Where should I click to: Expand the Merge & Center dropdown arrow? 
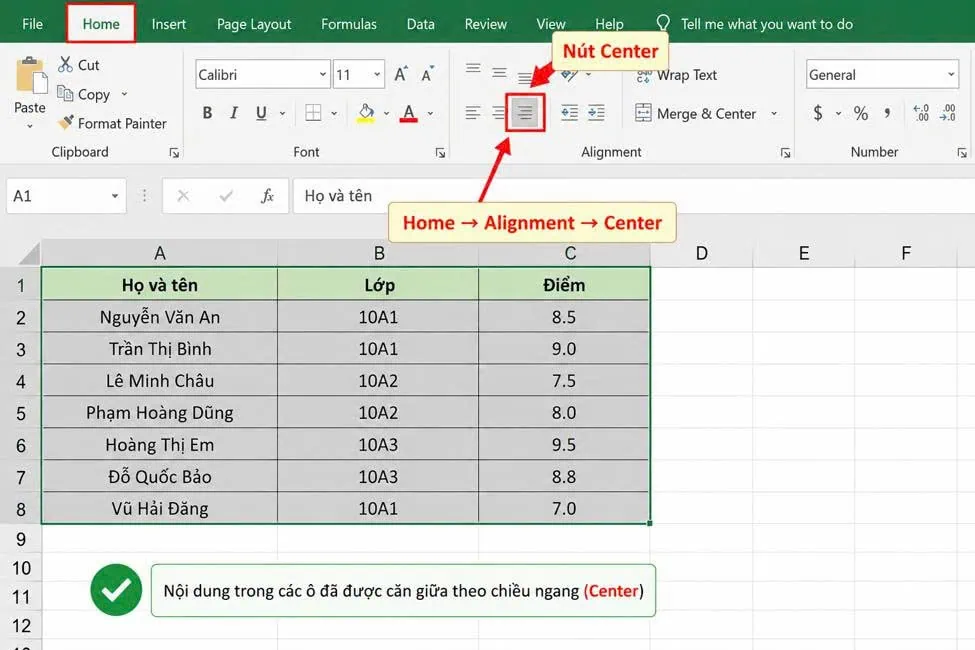click(774, 113)
